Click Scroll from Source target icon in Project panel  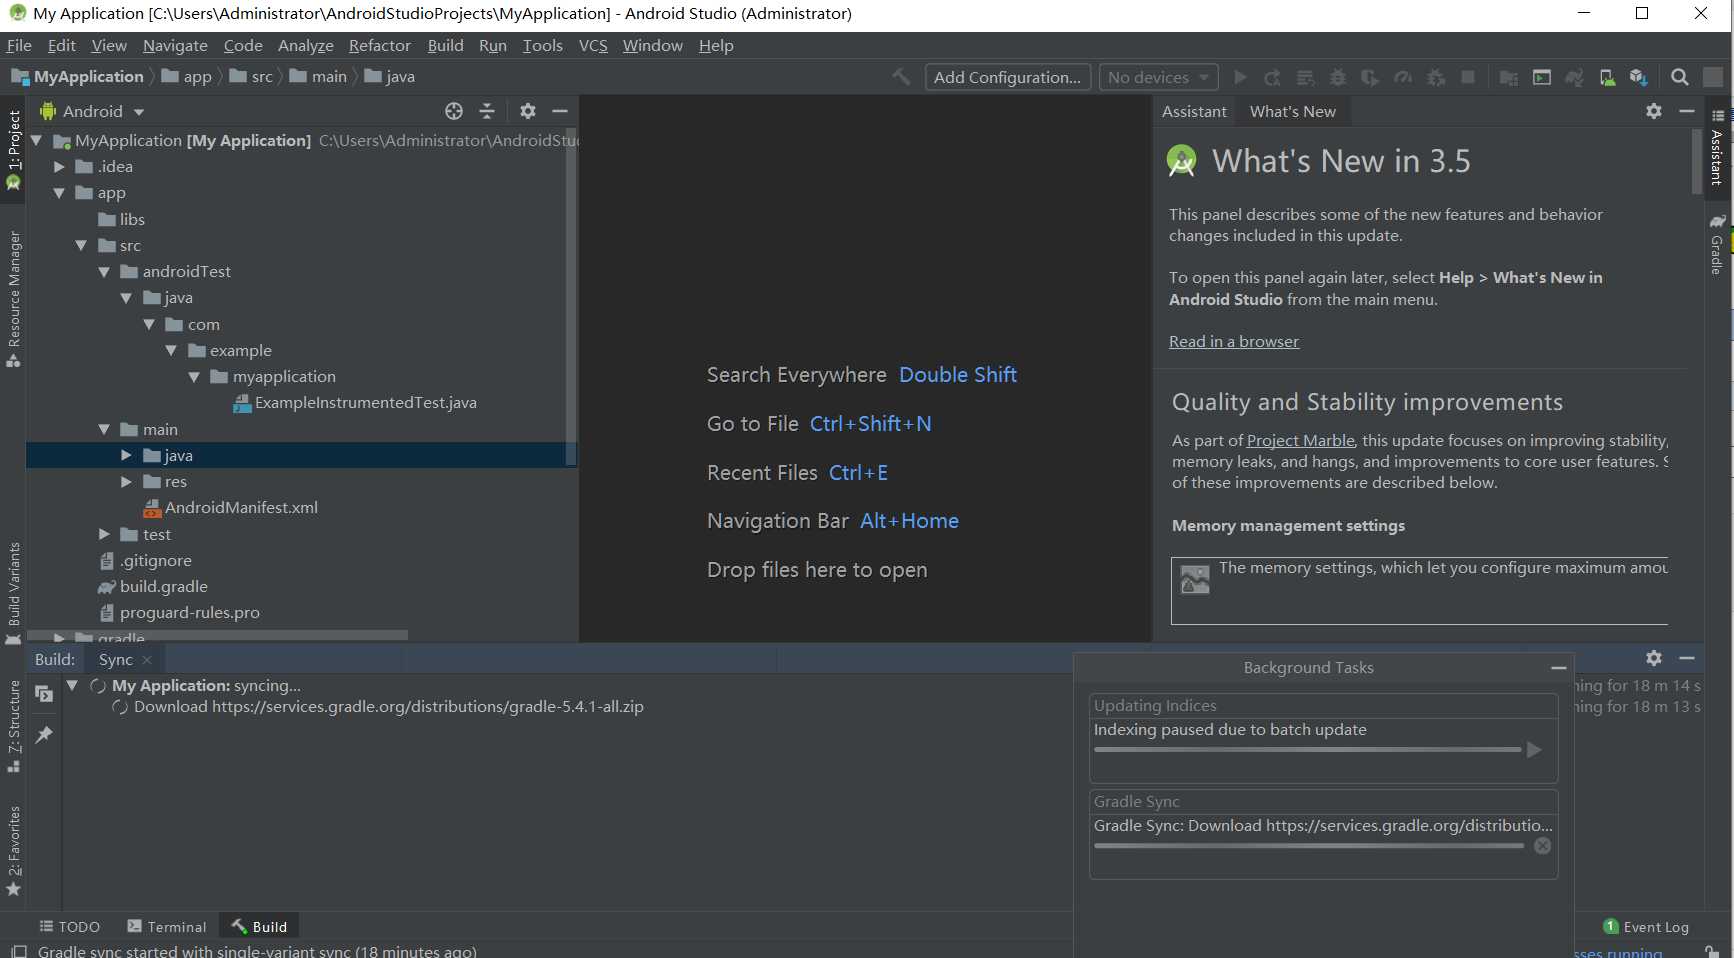click(454, 111)
